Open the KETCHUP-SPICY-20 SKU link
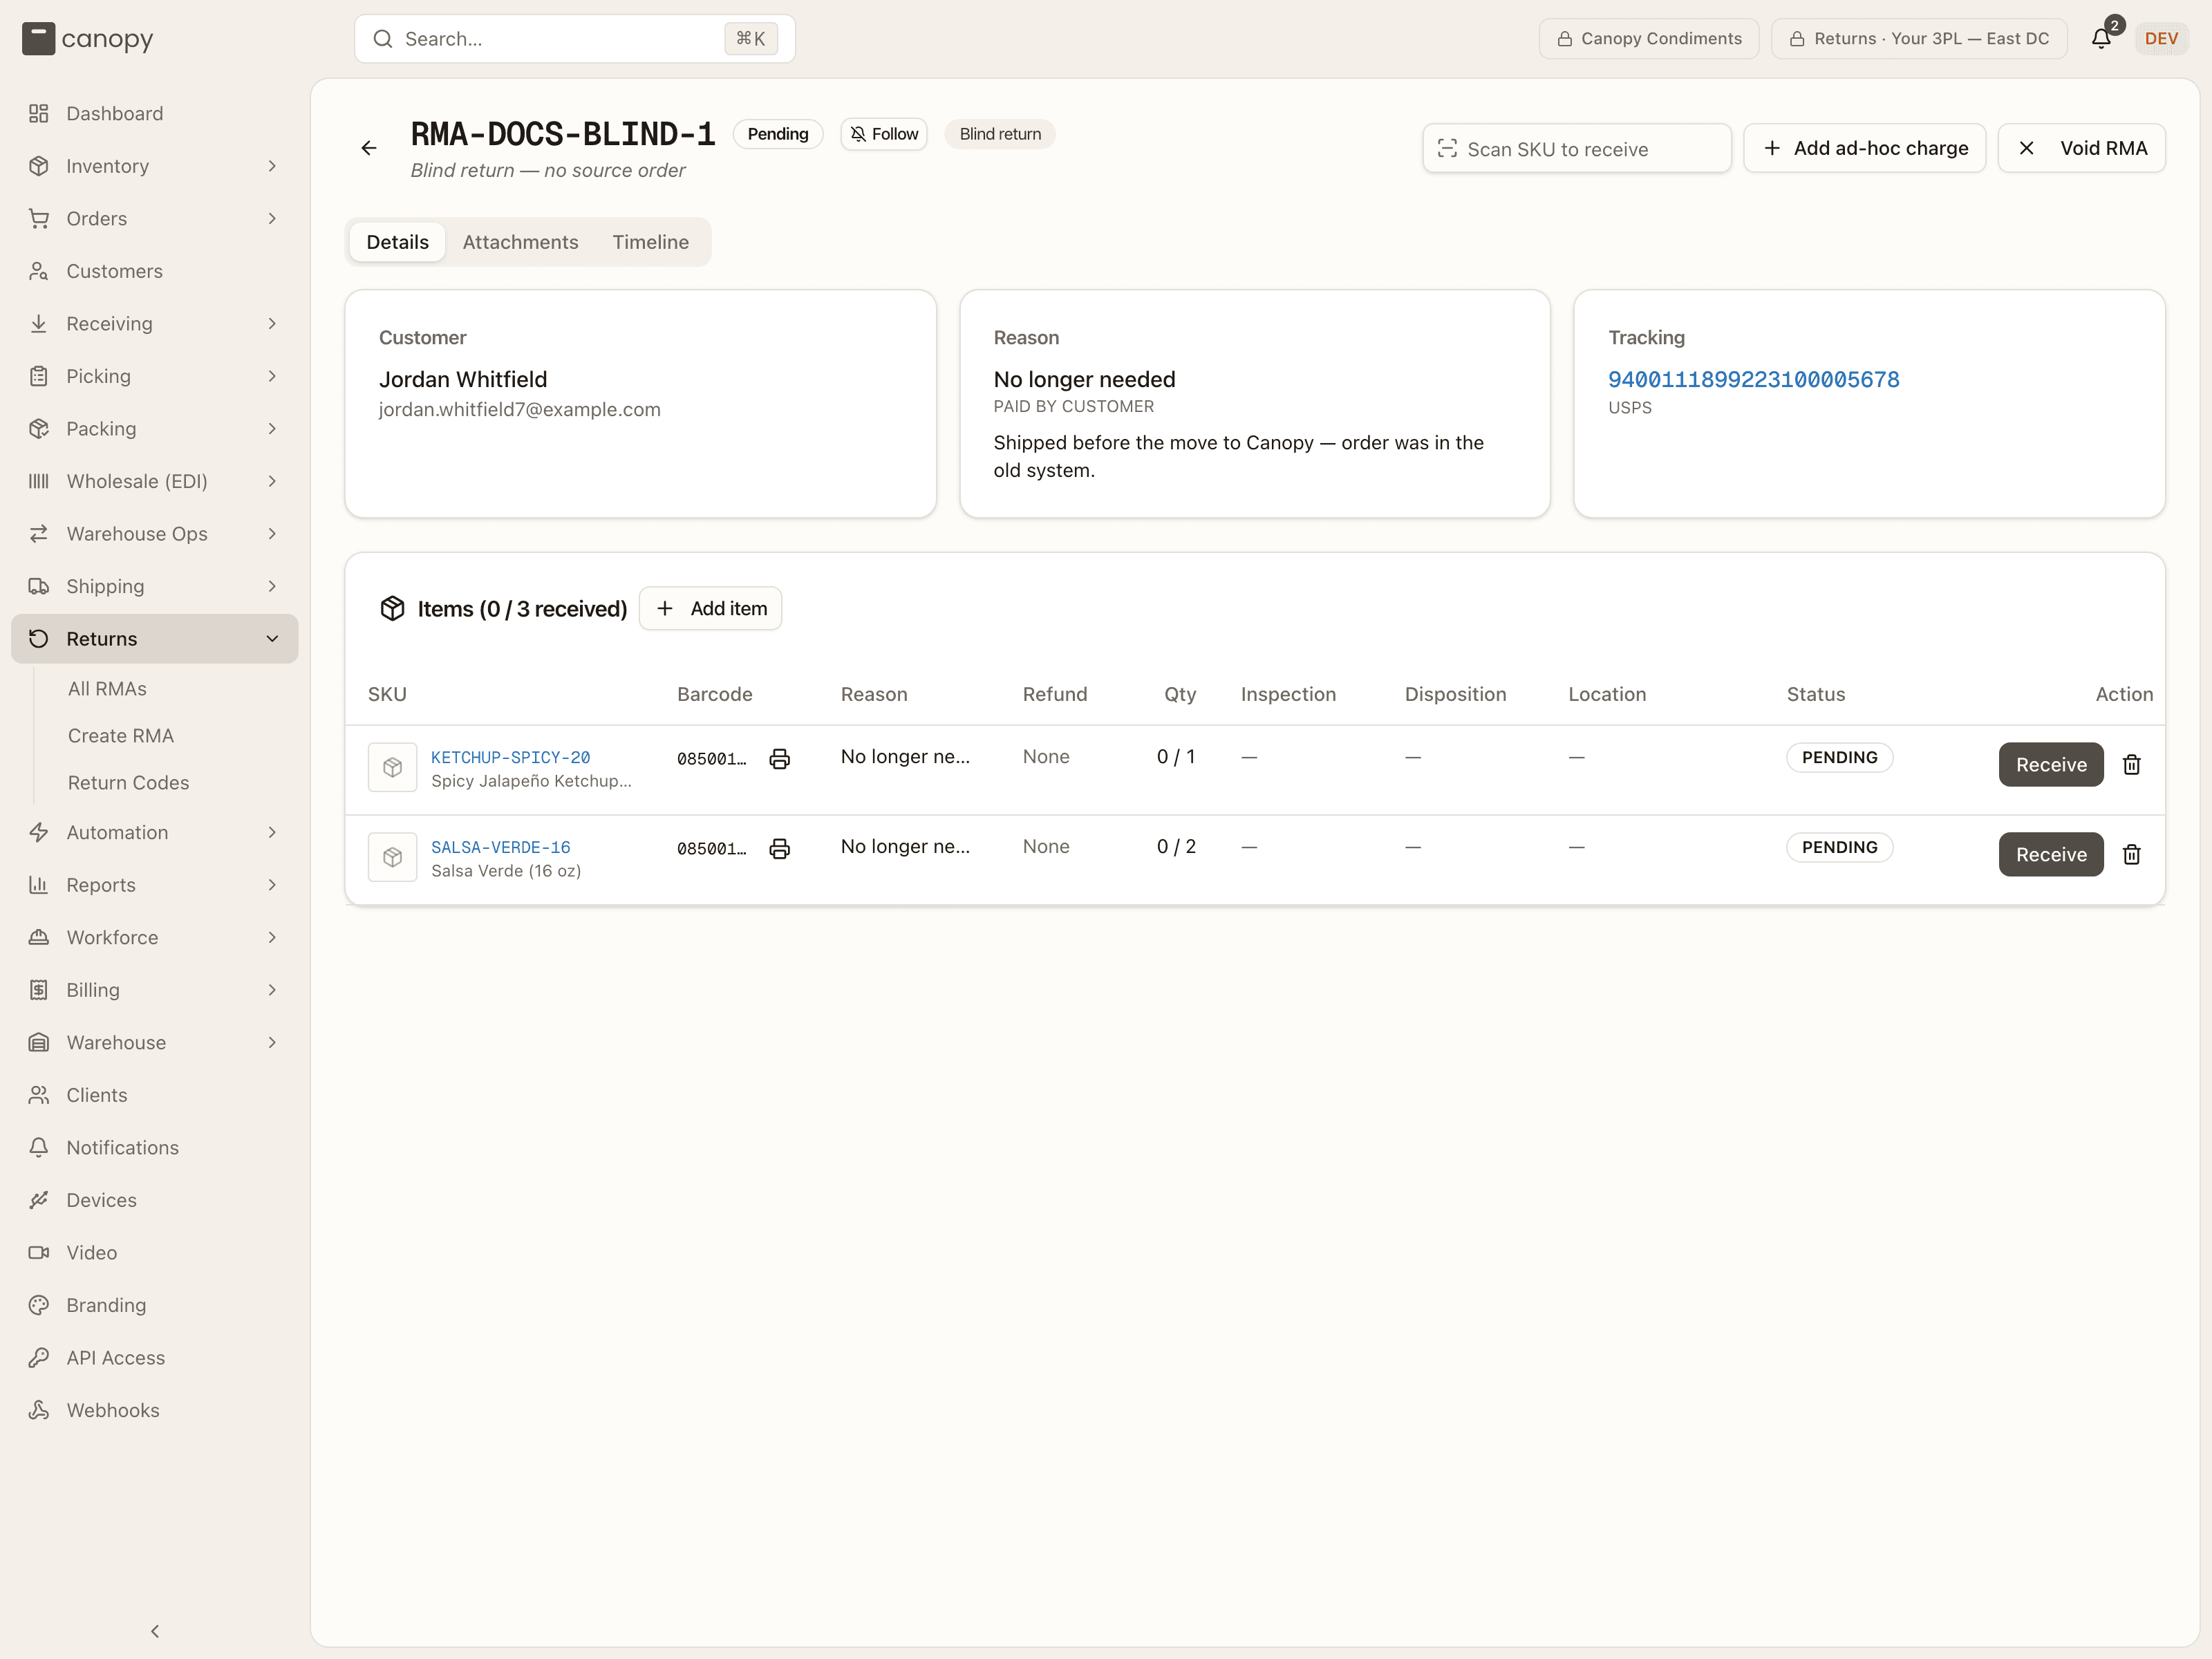The image size is (2212, 1659). point(510,757)
